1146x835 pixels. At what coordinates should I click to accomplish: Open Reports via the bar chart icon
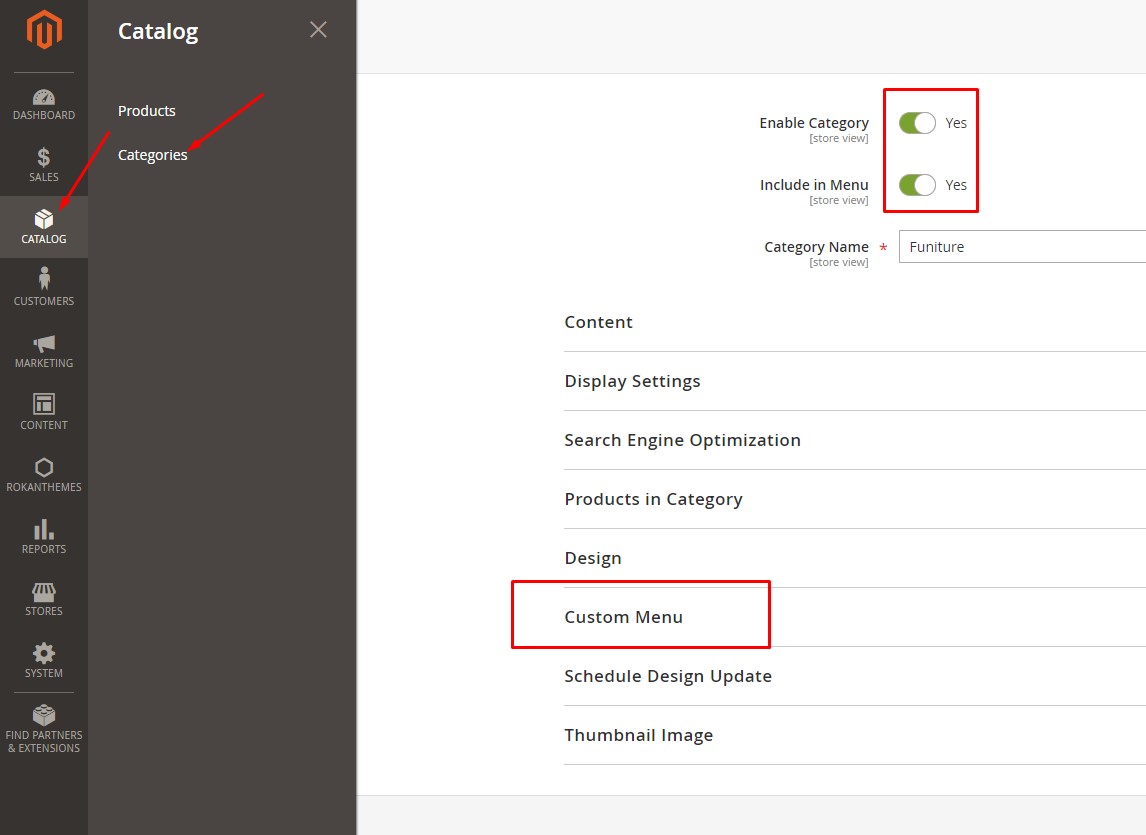44,529
